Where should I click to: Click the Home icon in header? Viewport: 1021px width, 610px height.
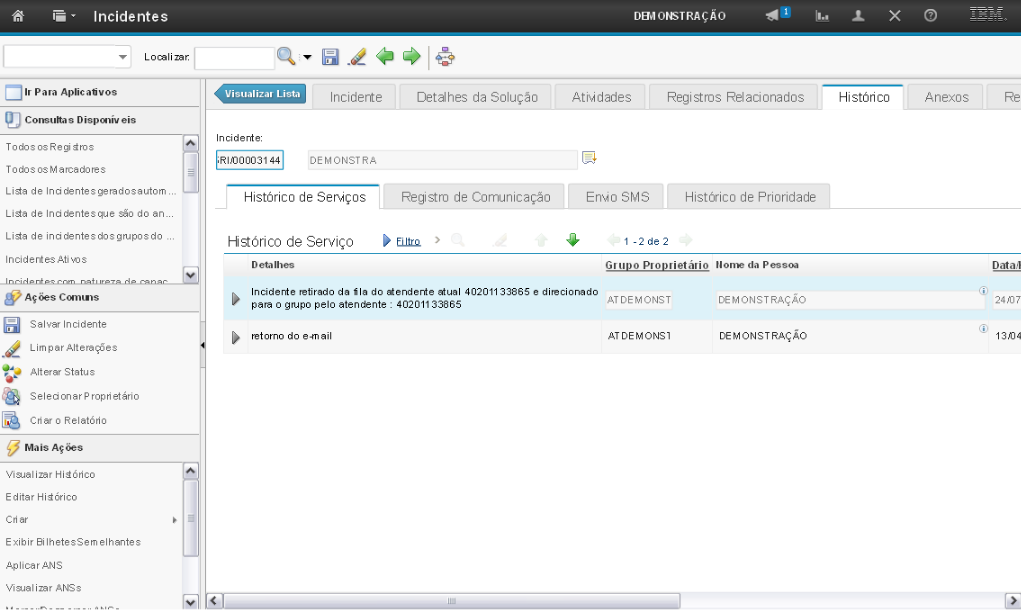[17, 16]
